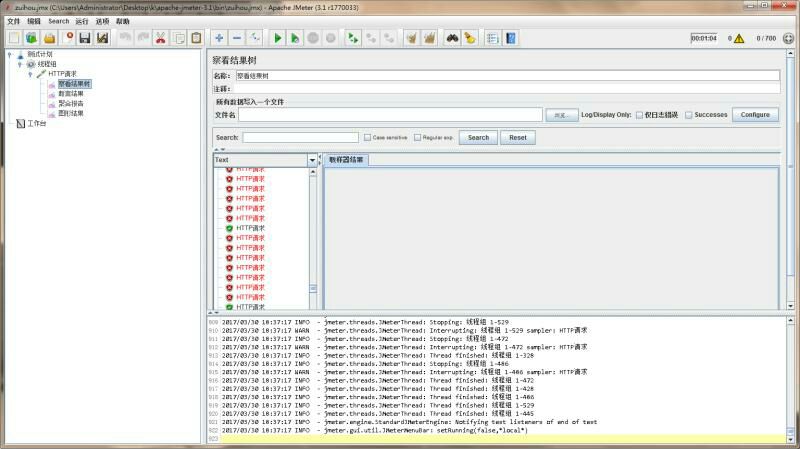
Task: Tick the Successes checkbox
Action: pyautogui.click(x=689, y=115)
